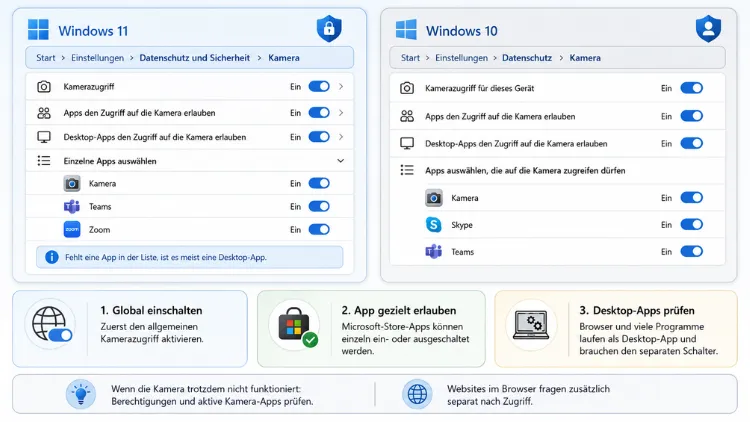Click the user shield icon in Windows 10 panel
750x422 pixels.
click(x=708, y=28)
